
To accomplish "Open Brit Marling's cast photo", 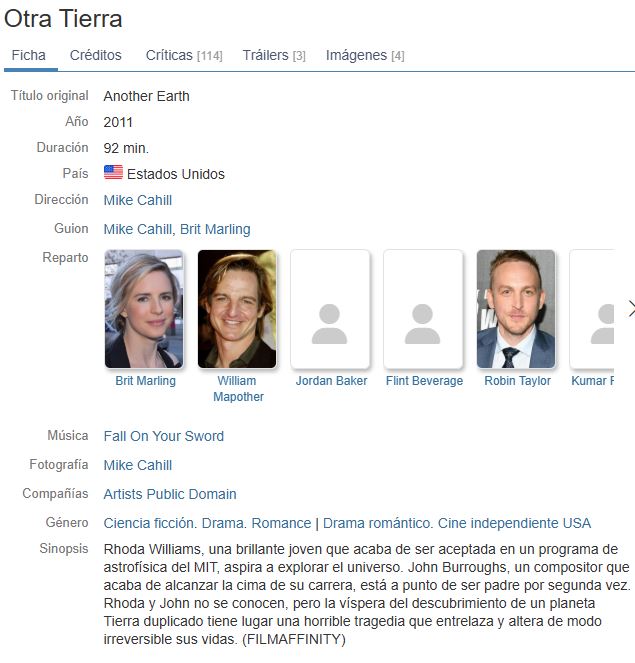I will pos(144,309).
